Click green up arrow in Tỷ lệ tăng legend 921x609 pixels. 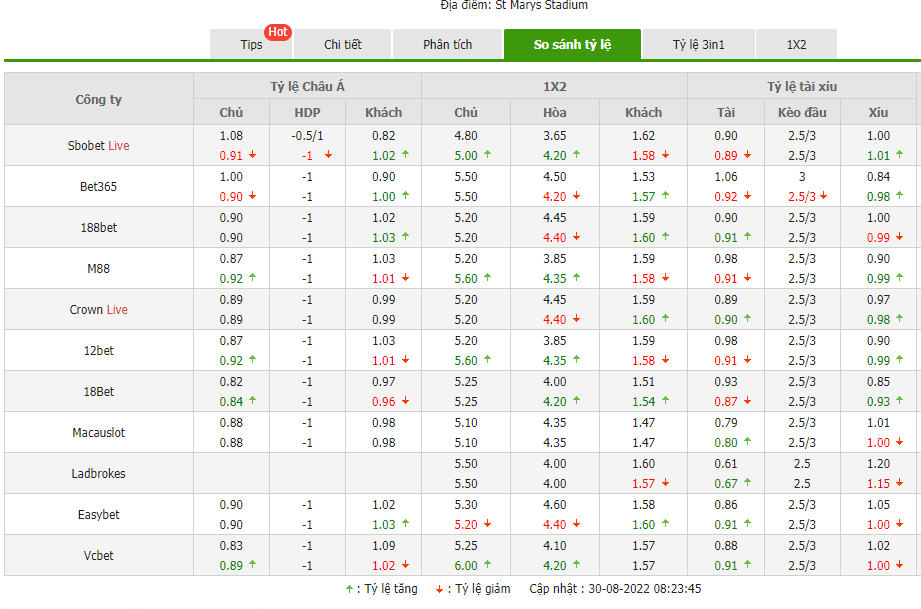[348, 589]
